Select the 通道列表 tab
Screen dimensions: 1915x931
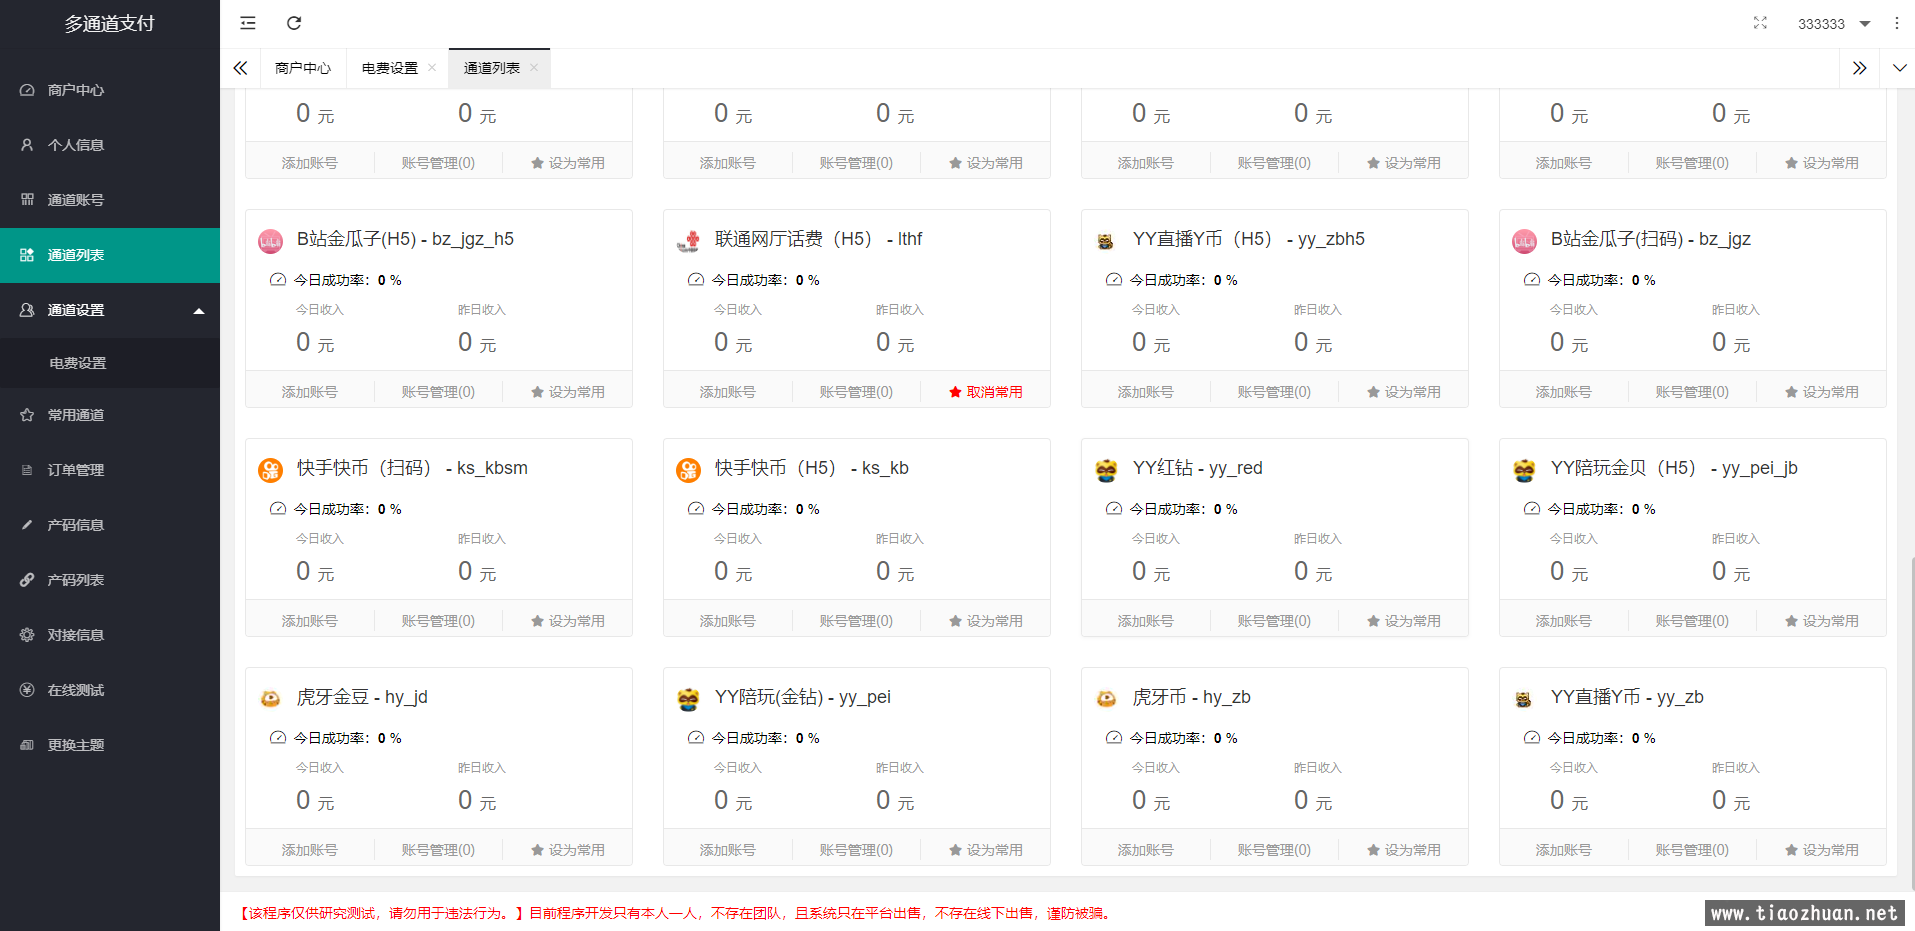(492, 68)
